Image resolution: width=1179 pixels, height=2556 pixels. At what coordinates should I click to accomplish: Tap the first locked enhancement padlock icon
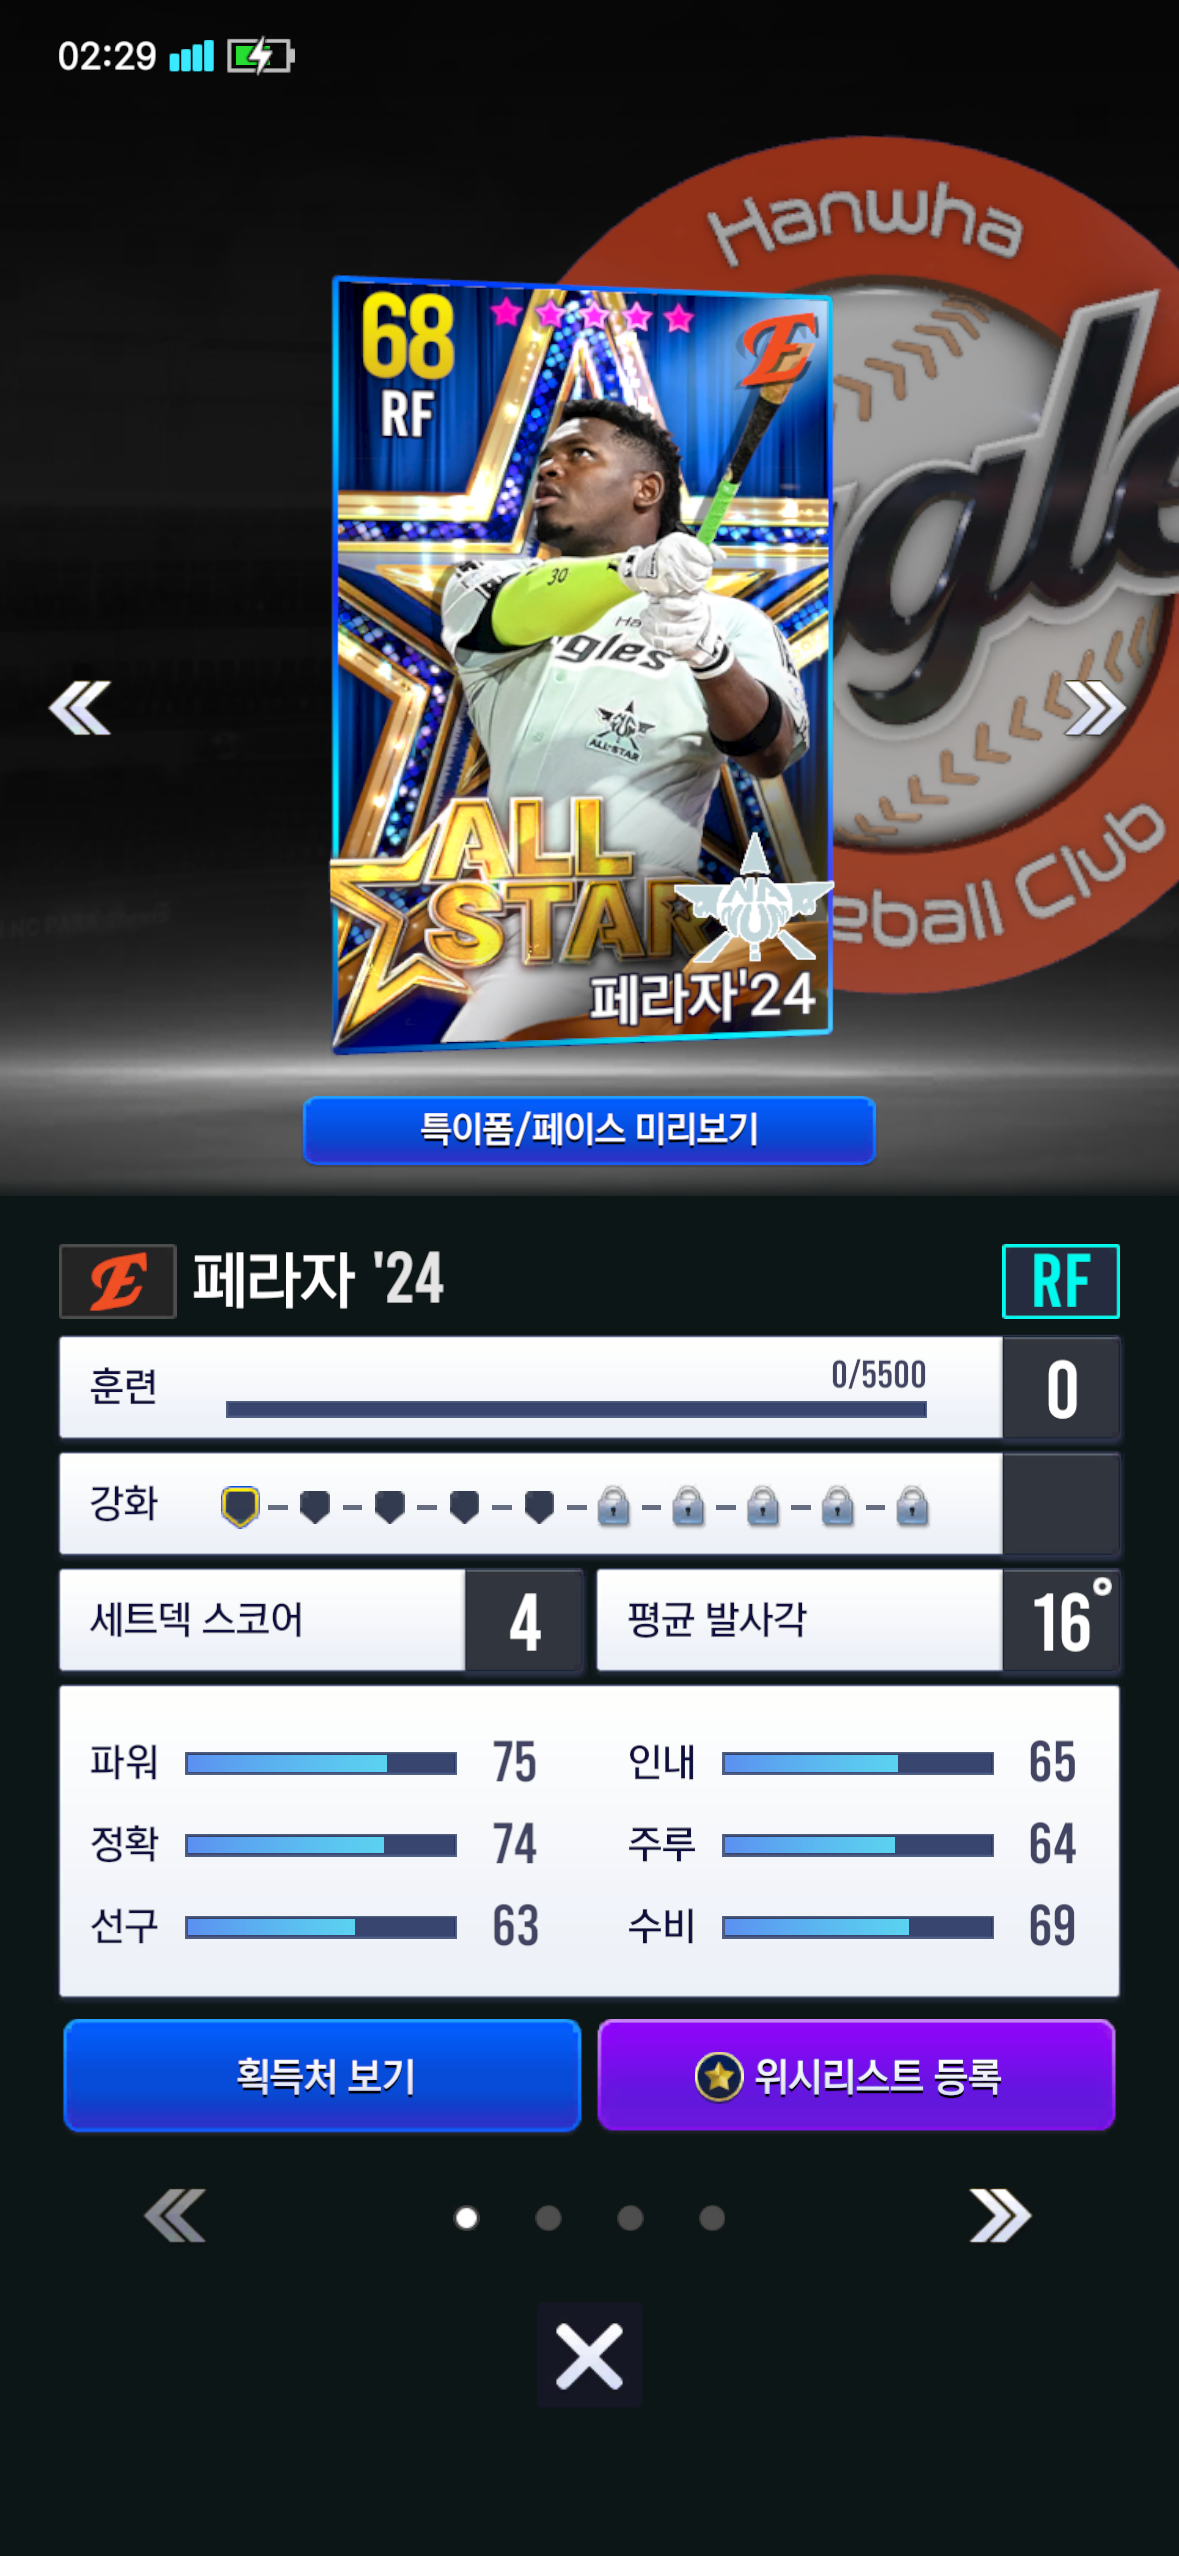coord(613,1506)
